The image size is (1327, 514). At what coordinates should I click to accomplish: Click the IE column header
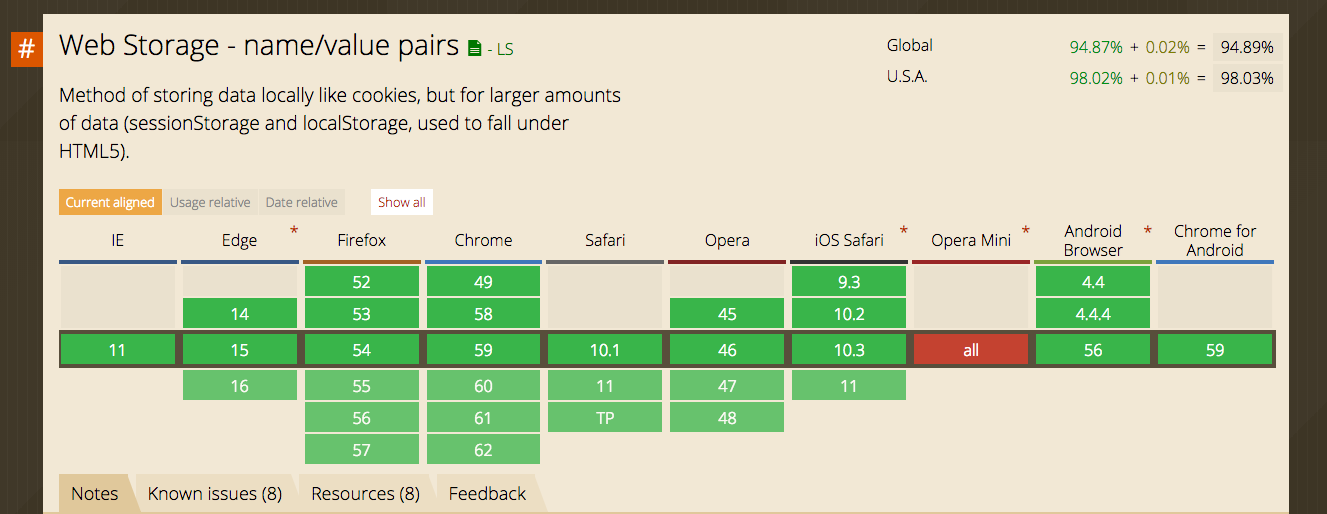pos(118,240)
